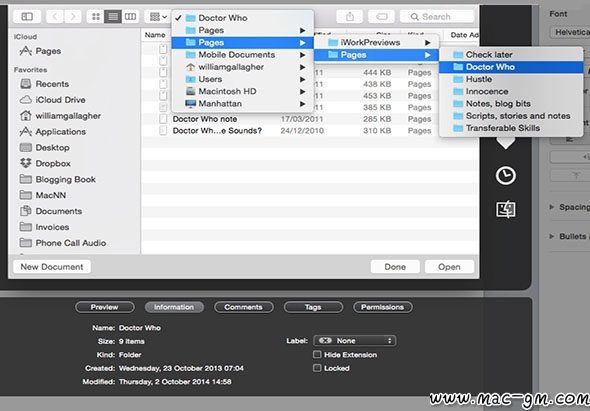Expand Mobile Documents submenu arrow
This screenshot has width=590, height=411.
coord(302,55)
